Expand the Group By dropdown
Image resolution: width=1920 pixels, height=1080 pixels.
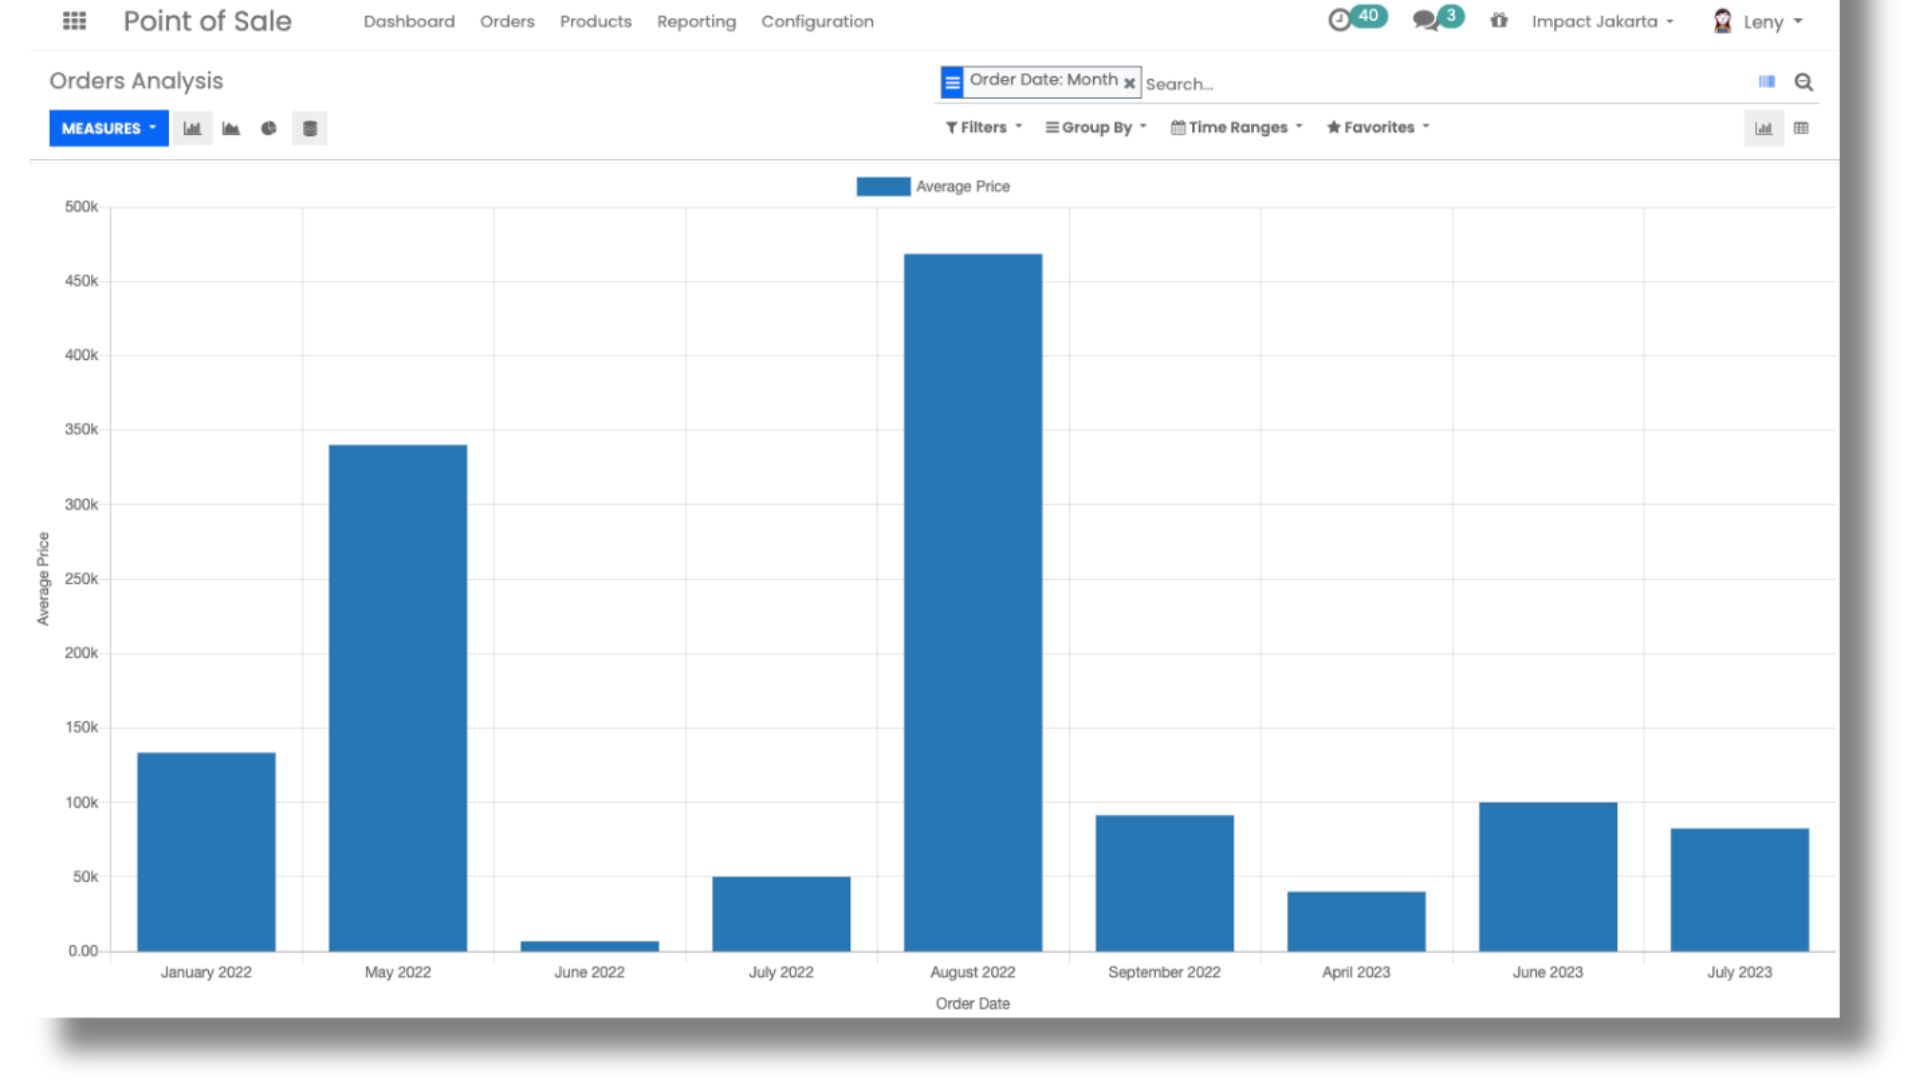click(x=1096, y=127)
